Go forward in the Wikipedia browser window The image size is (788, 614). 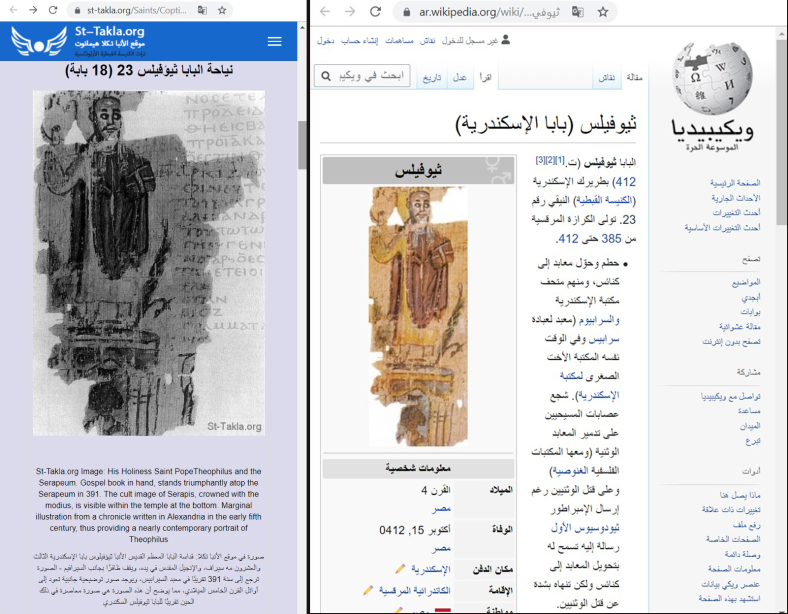[x=350, y=12]
